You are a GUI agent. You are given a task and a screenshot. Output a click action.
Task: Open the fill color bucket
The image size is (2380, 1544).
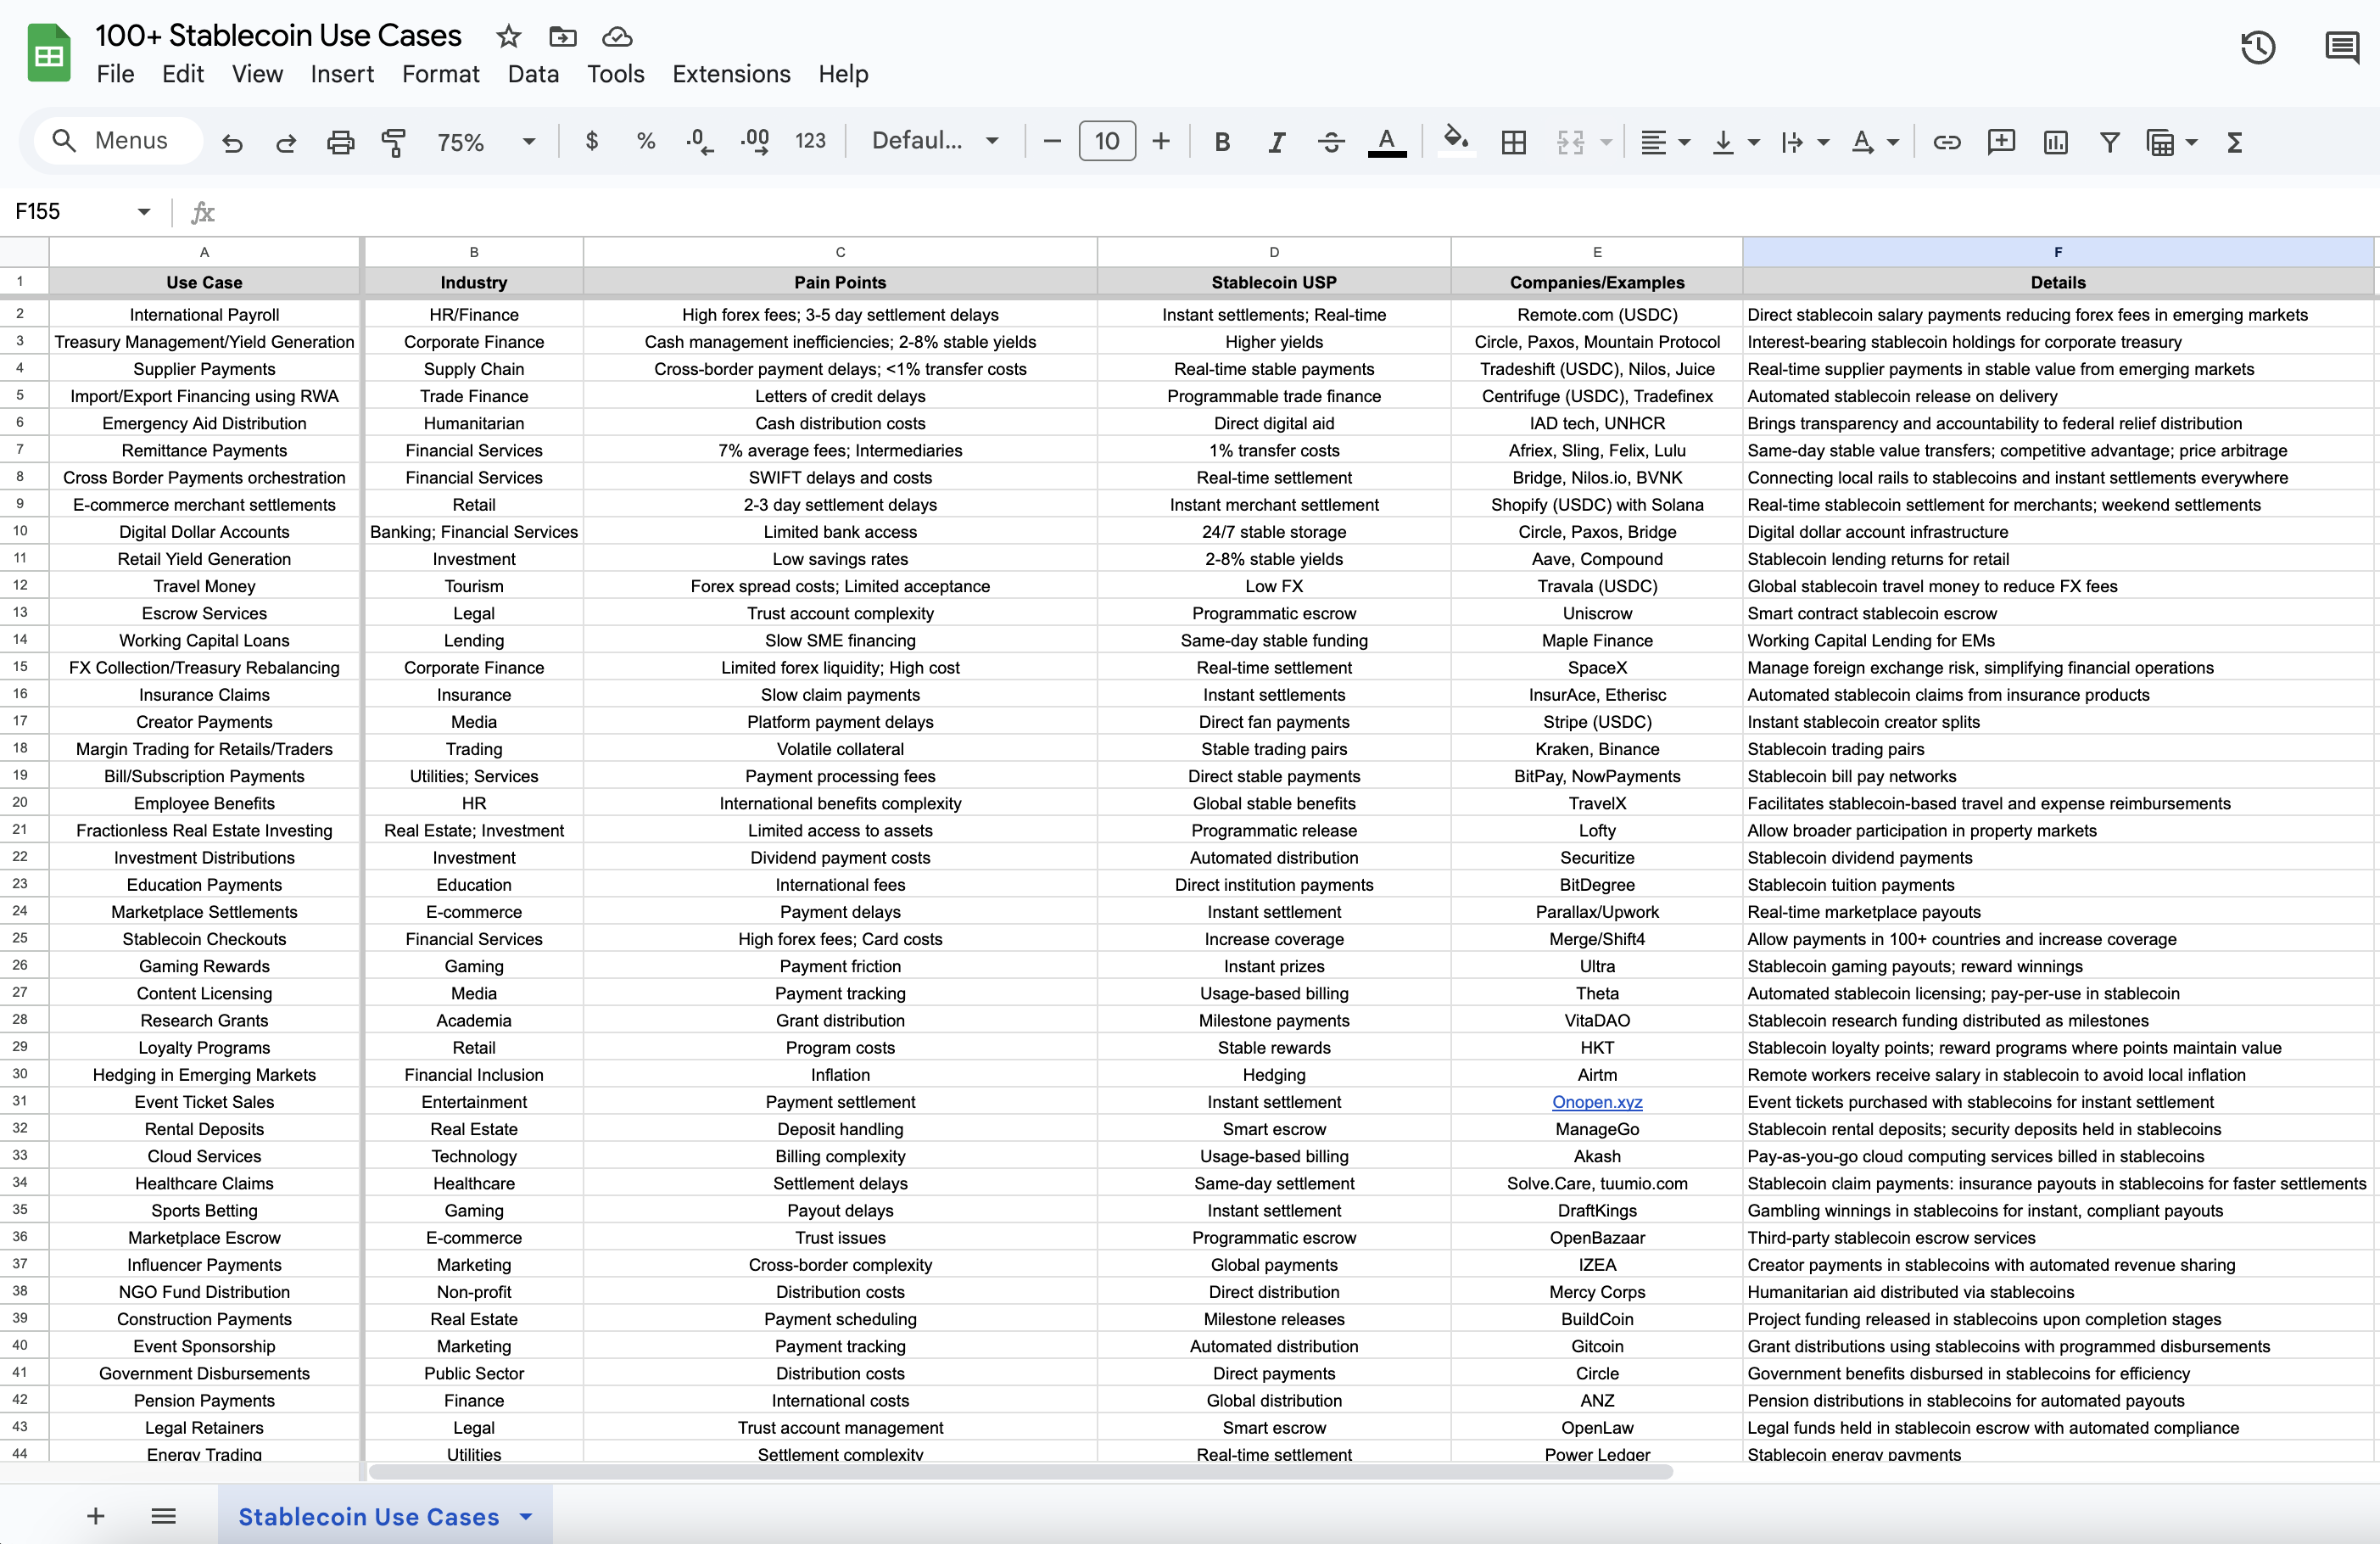point(1455,140)
